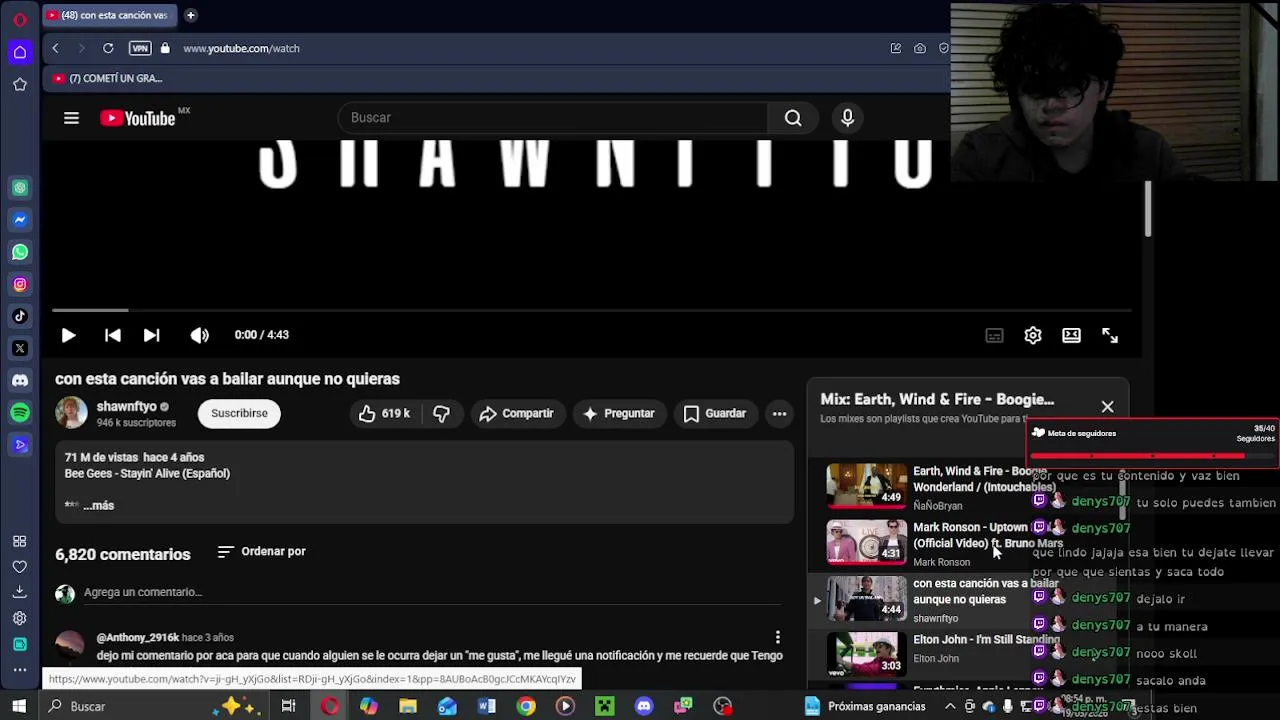This screenshot has height=720, width=1280.
Task: Save video with Guardar button
Action: [715, 413]
